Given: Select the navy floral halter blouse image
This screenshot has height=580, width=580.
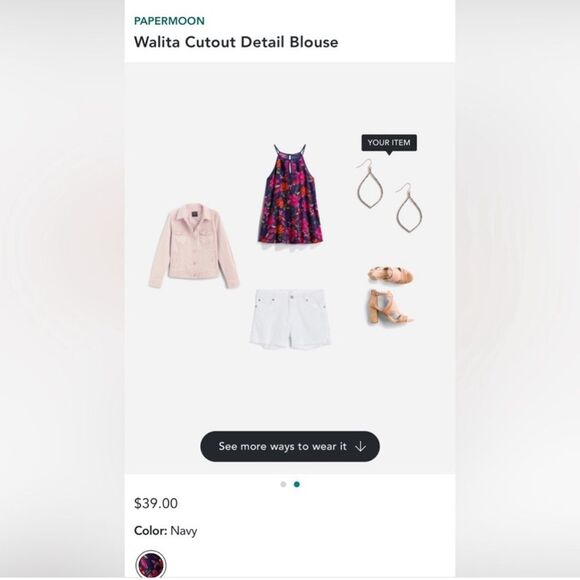Looking at the screenshot, I should coord(290,194).
